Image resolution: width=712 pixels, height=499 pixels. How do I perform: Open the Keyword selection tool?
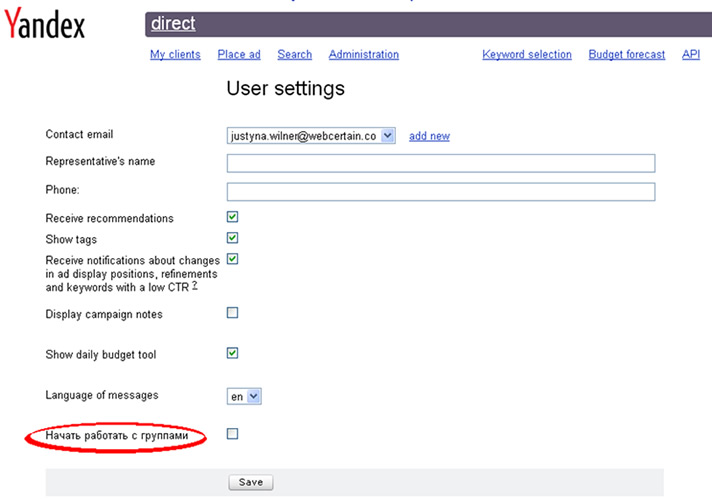point(527,55)
